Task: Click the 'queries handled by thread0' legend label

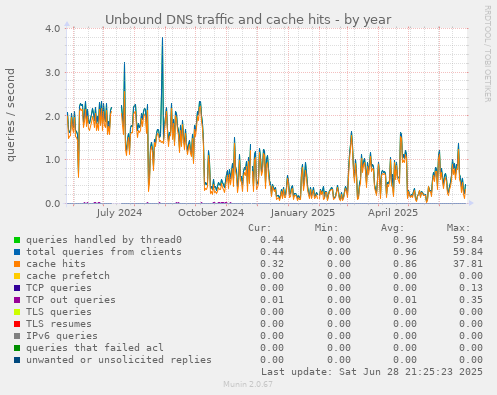Action: [x=104, y=240]
